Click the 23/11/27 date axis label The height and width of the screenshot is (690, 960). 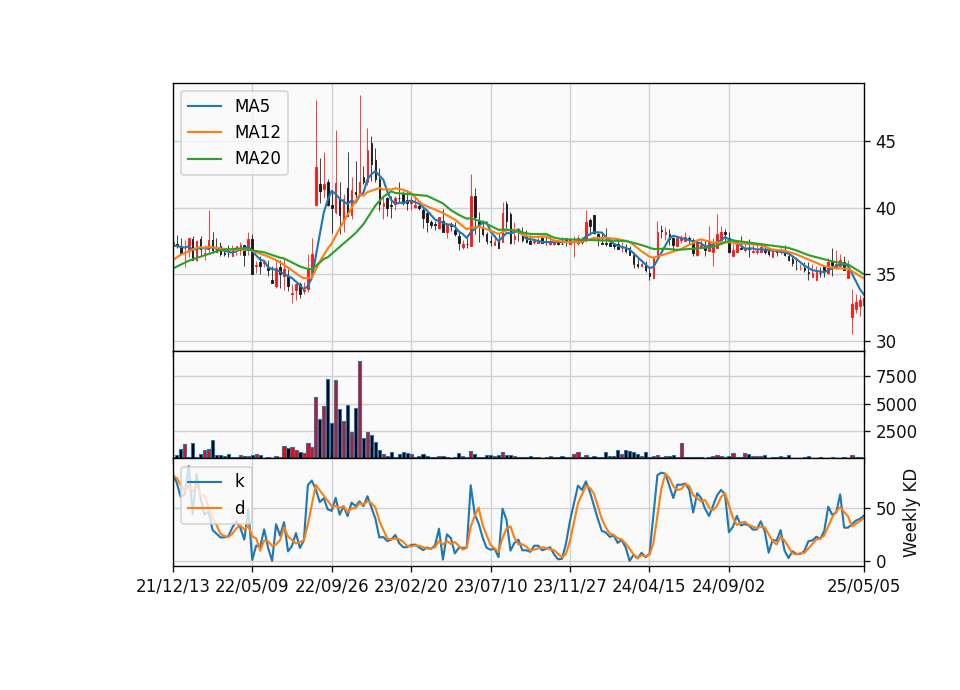[570, 586]
